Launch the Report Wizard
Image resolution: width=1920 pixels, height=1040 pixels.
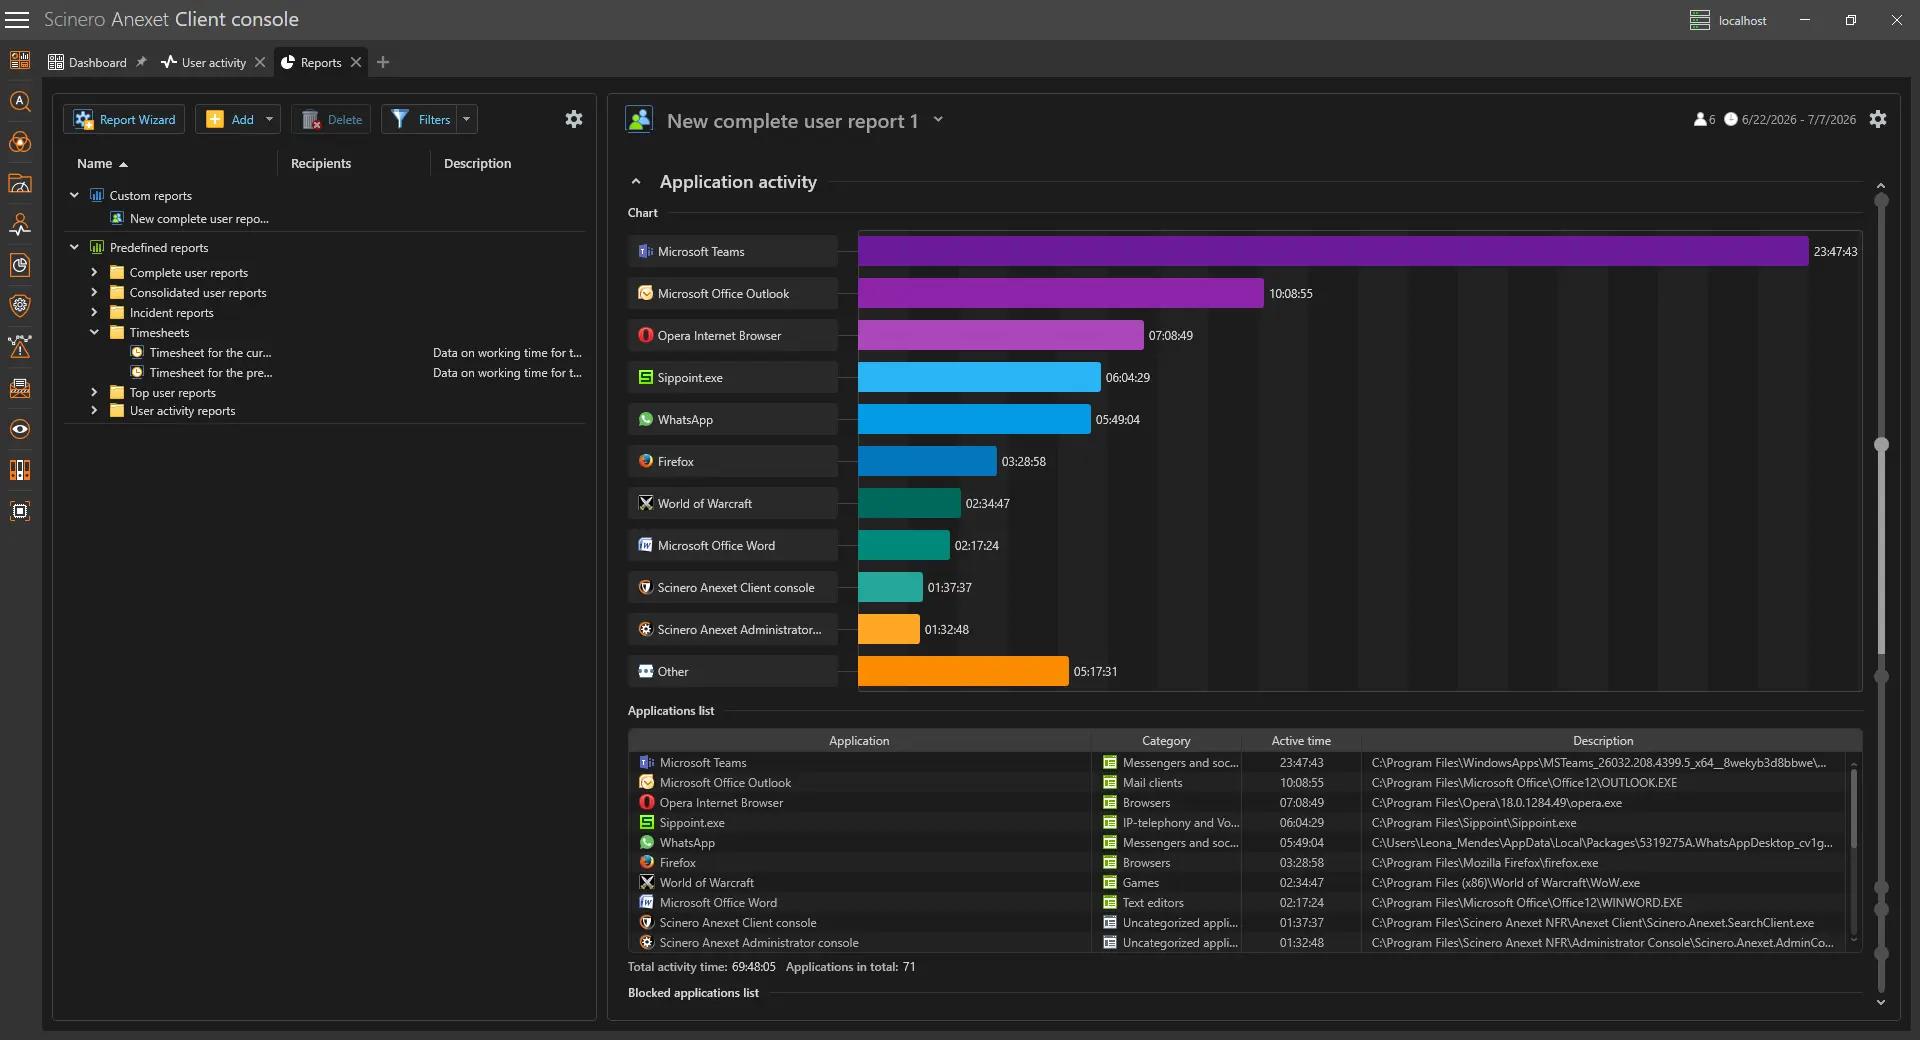click(x=125, y=119)
